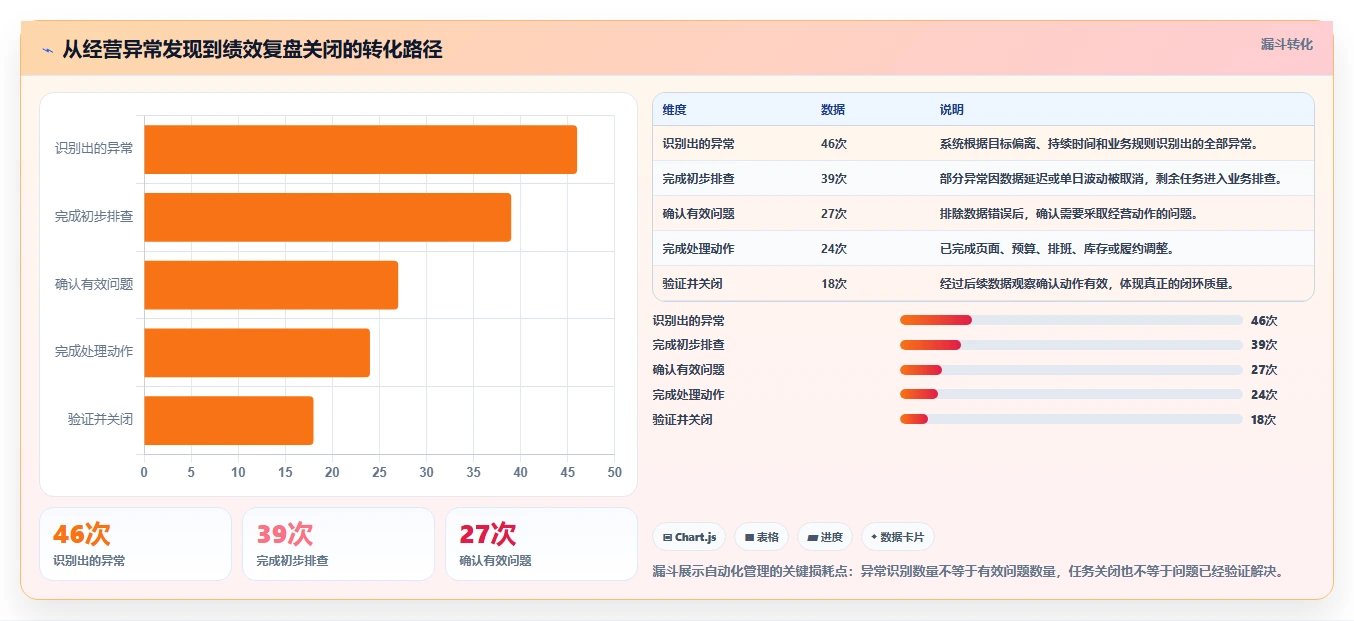Click the description starting 排除数据错误后
Image resolution: width=1354 pixels, height=621 pixels.
1069,214
